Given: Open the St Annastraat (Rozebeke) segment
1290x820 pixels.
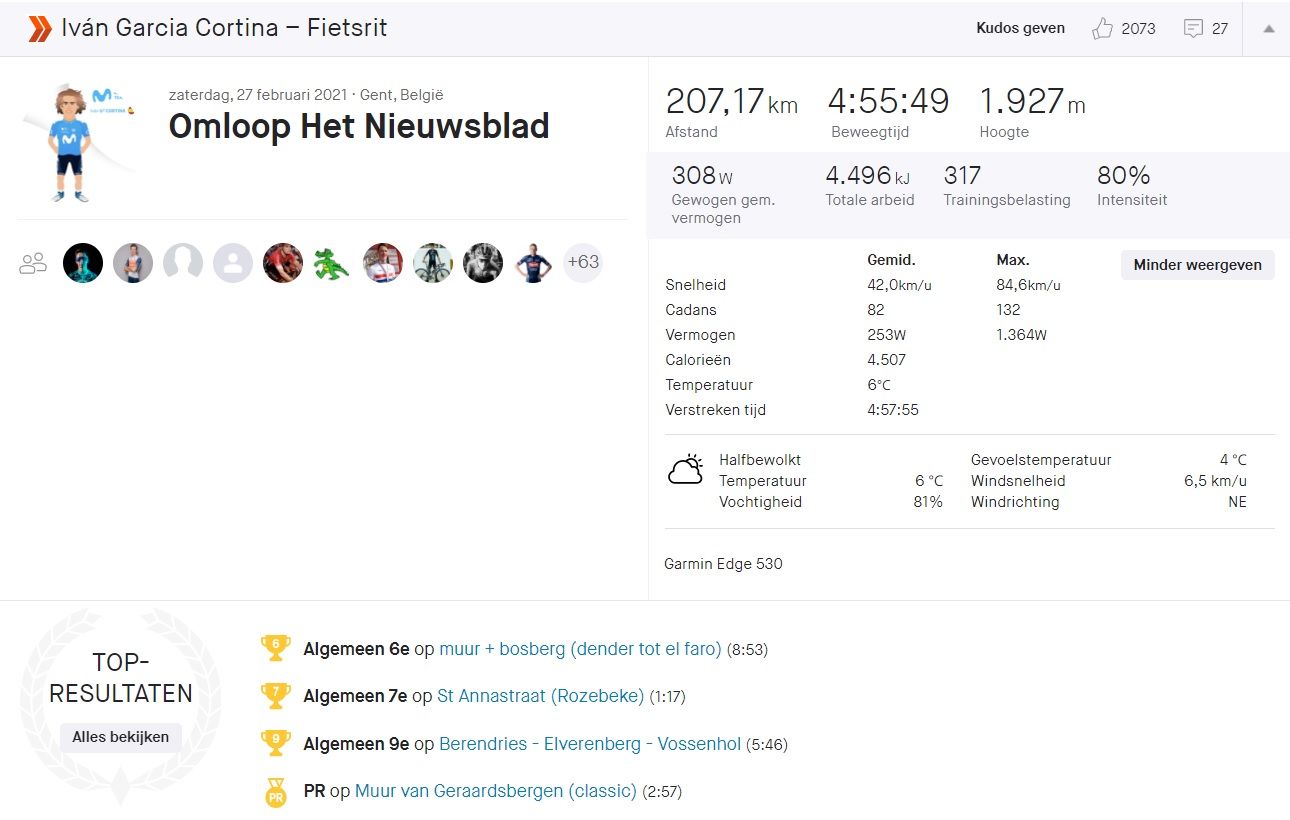Looking at the screenshot, I should (x=540, y=696).
